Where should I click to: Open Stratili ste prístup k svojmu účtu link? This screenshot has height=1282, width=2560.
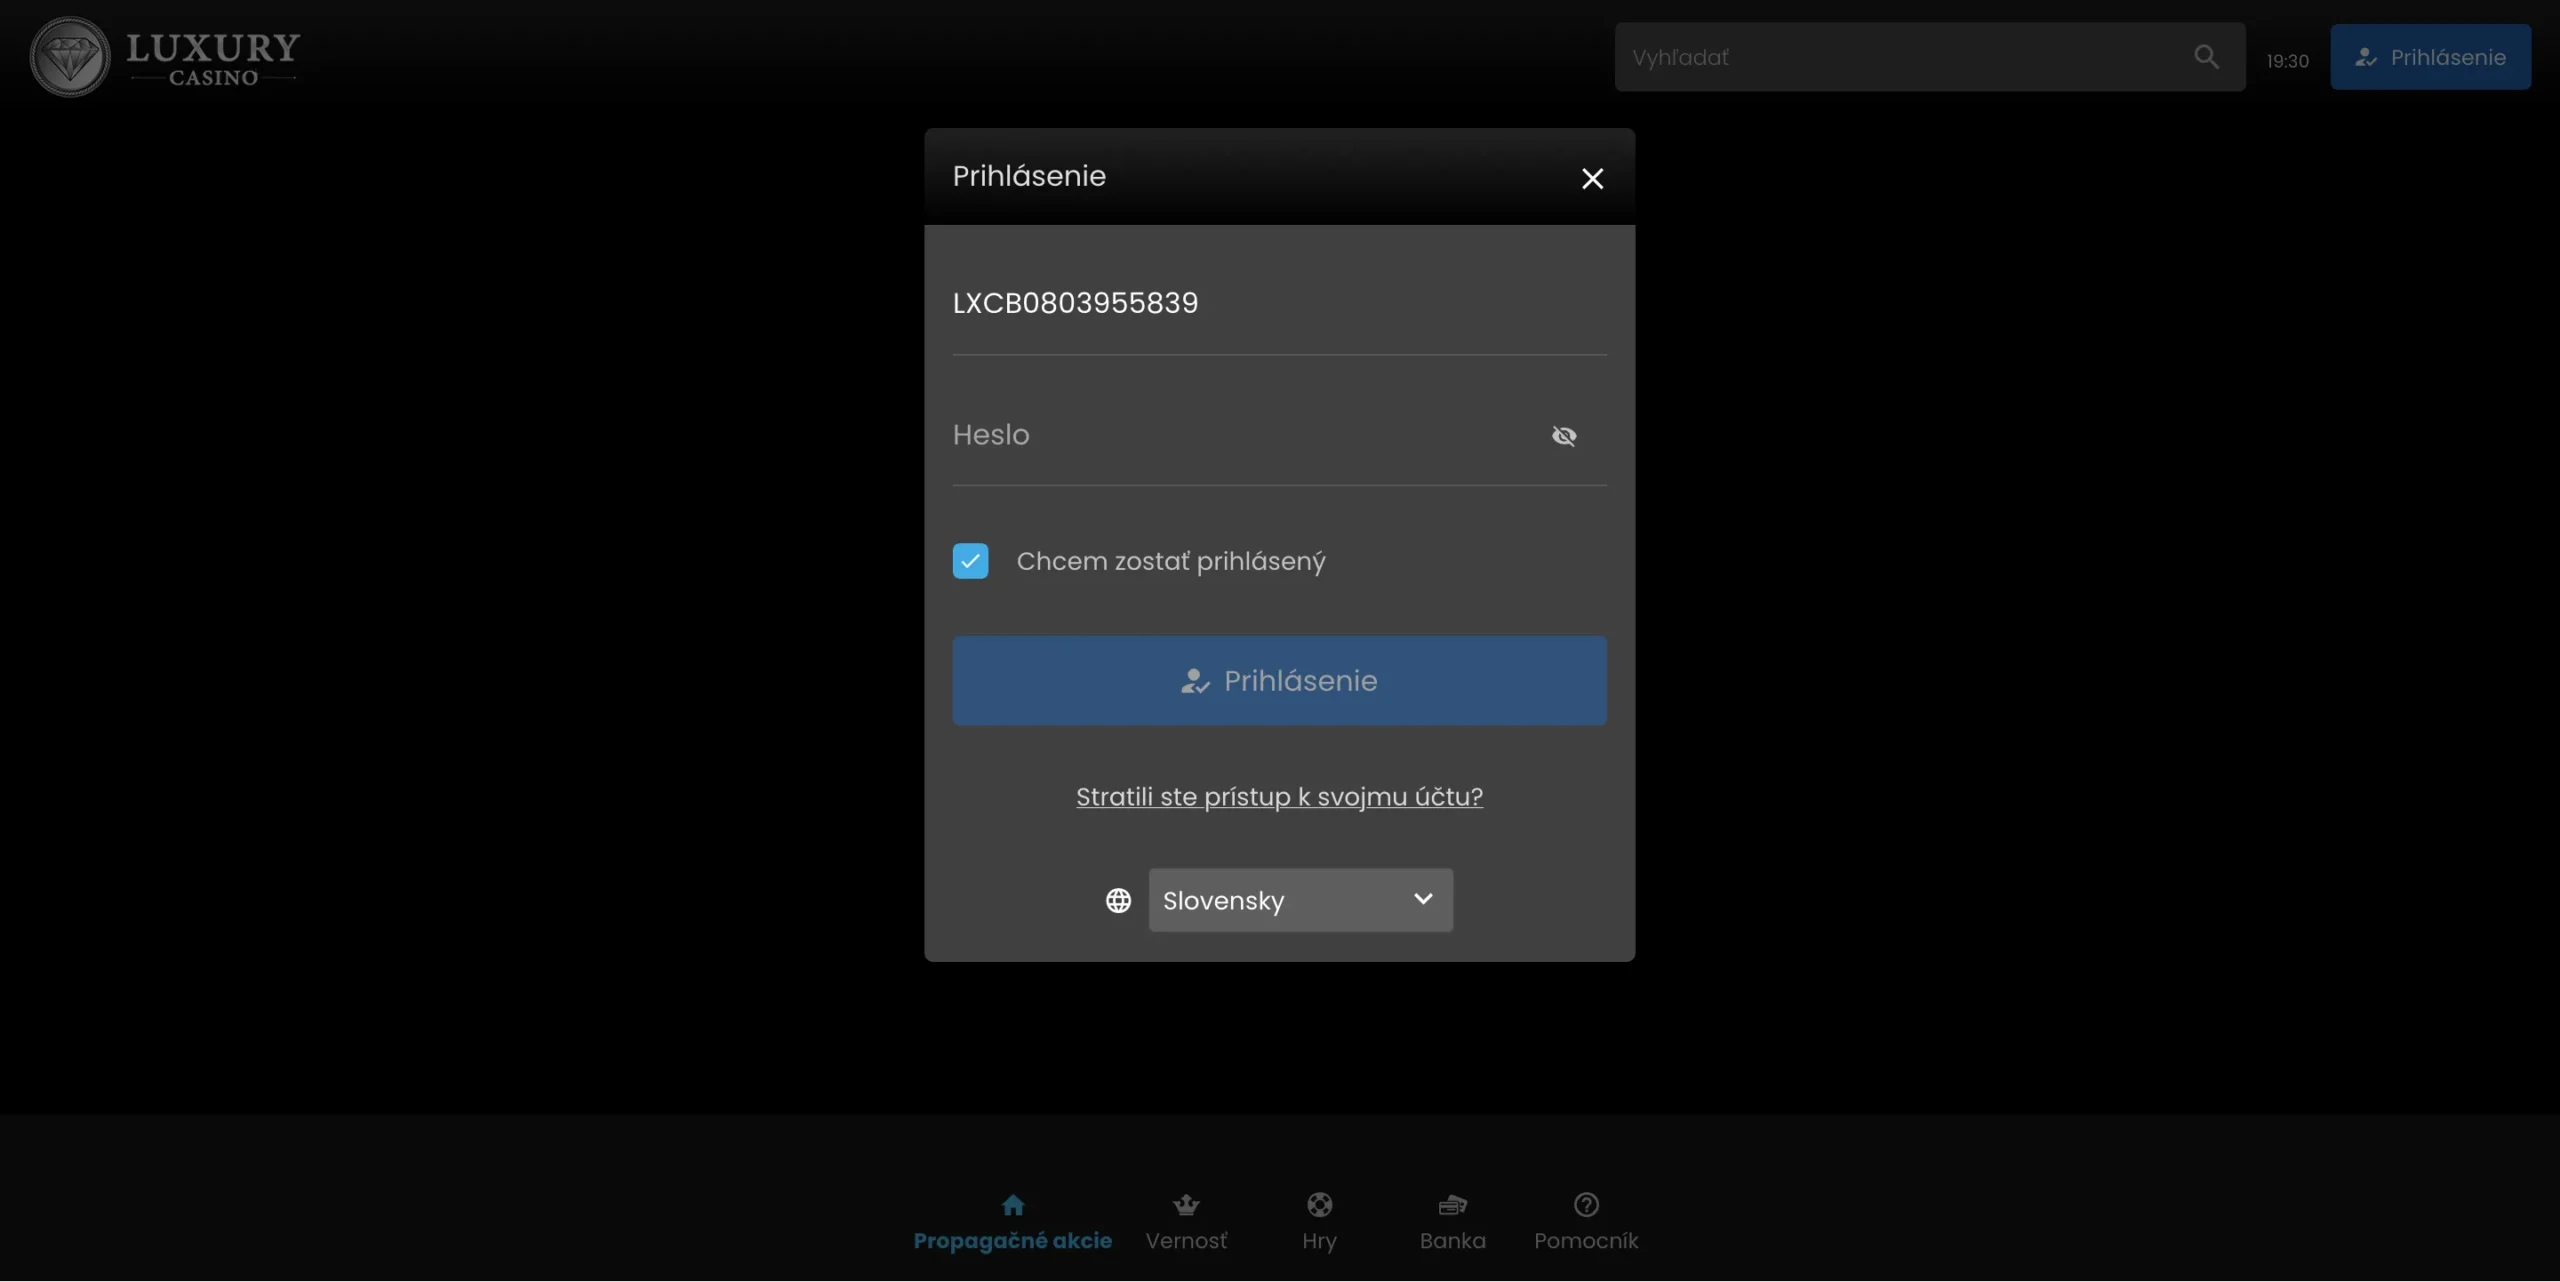[x=1279, y=797]
